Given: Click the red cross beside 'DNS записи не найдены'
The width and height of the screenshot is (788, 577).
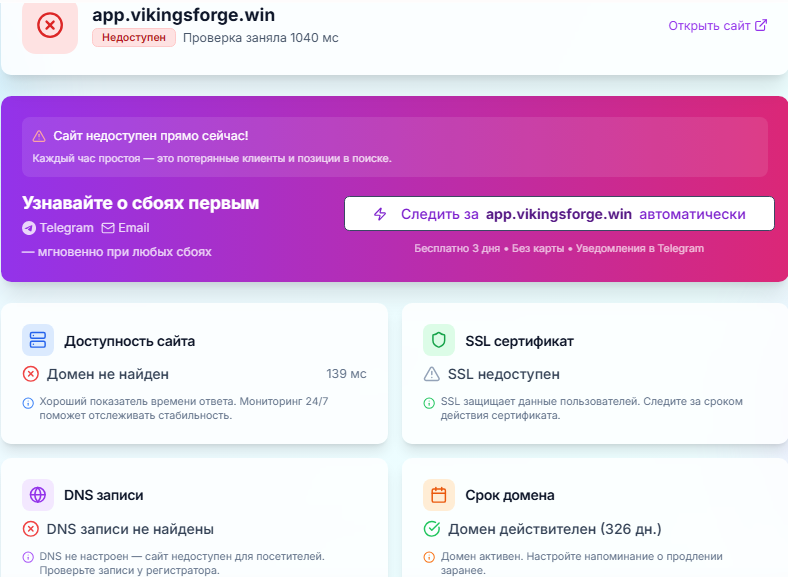Looking at the screenshot, I should pos(31,529).
